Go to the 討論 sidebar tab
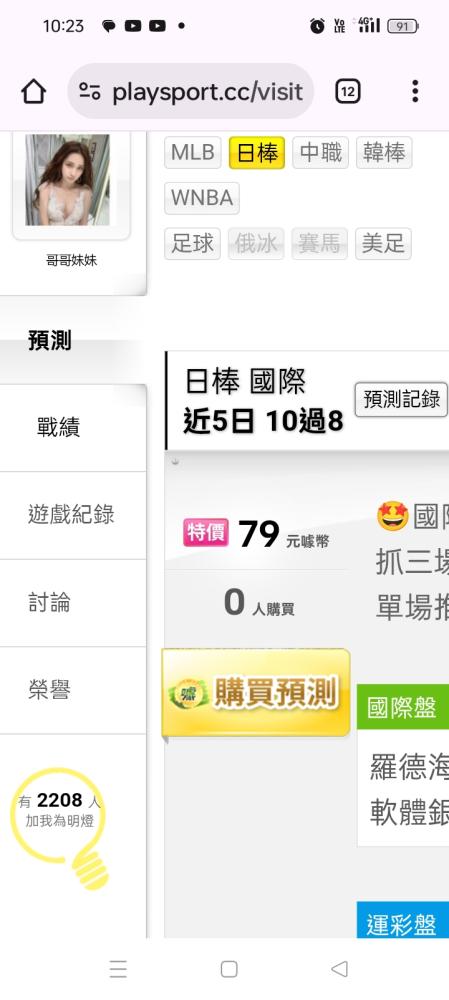Image resolution: width=449 pixels, height=1000 pixels. [x=50, y=603]
